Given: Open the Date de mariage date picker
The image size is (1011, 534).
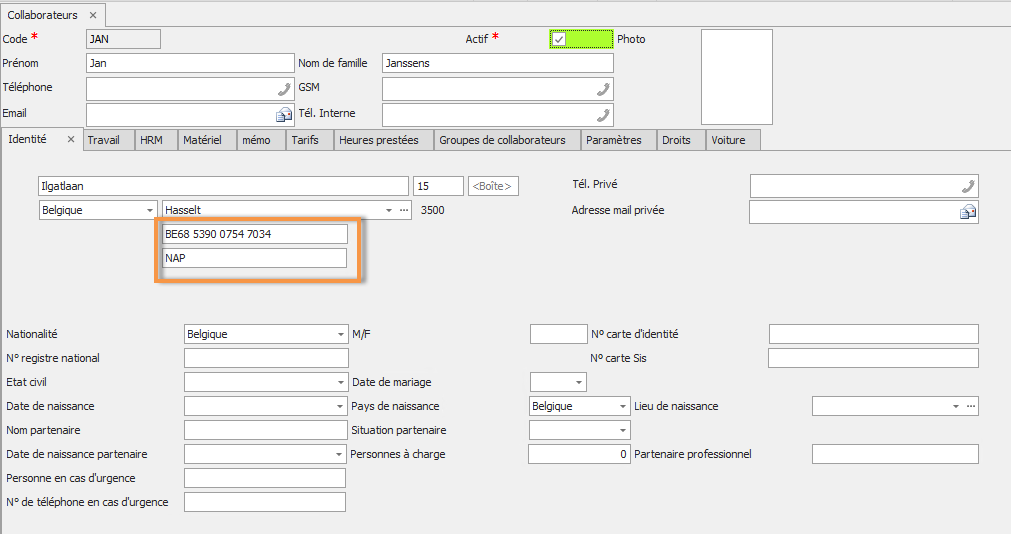Looking at the screenshot, I should point(579,382).
